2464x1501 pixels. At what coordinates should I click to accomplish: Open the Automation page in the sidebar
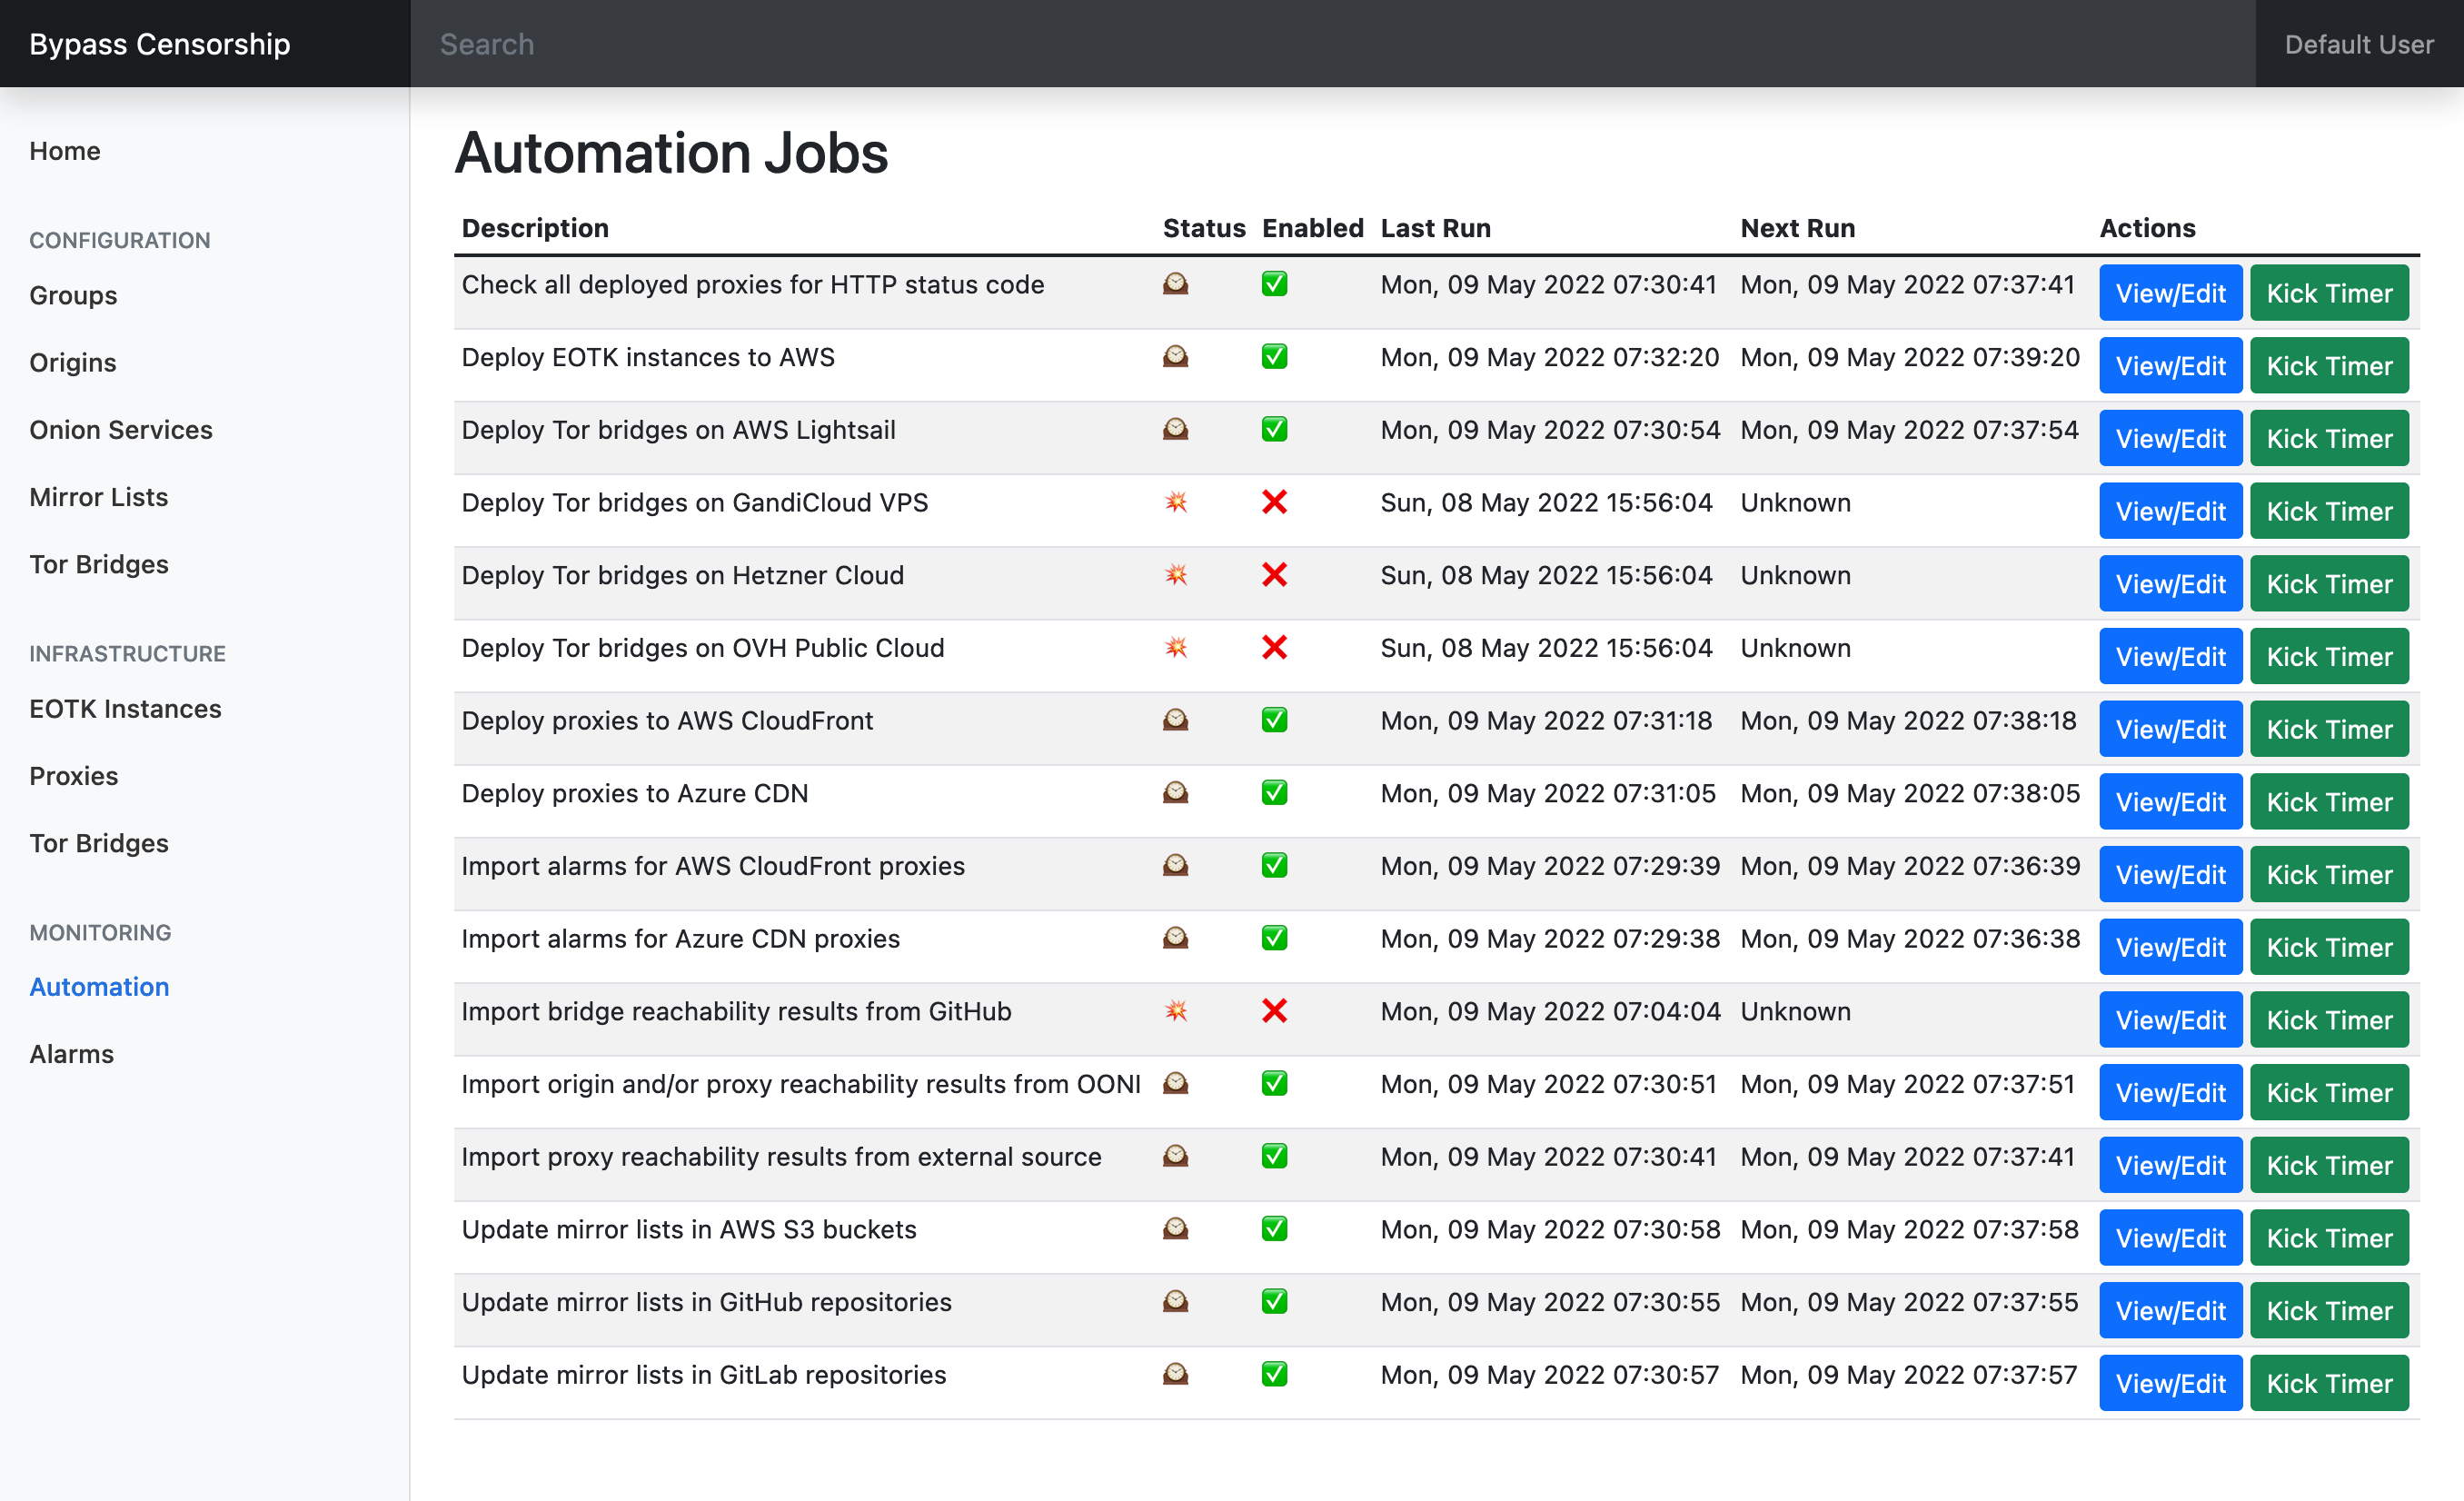[99, 987]
